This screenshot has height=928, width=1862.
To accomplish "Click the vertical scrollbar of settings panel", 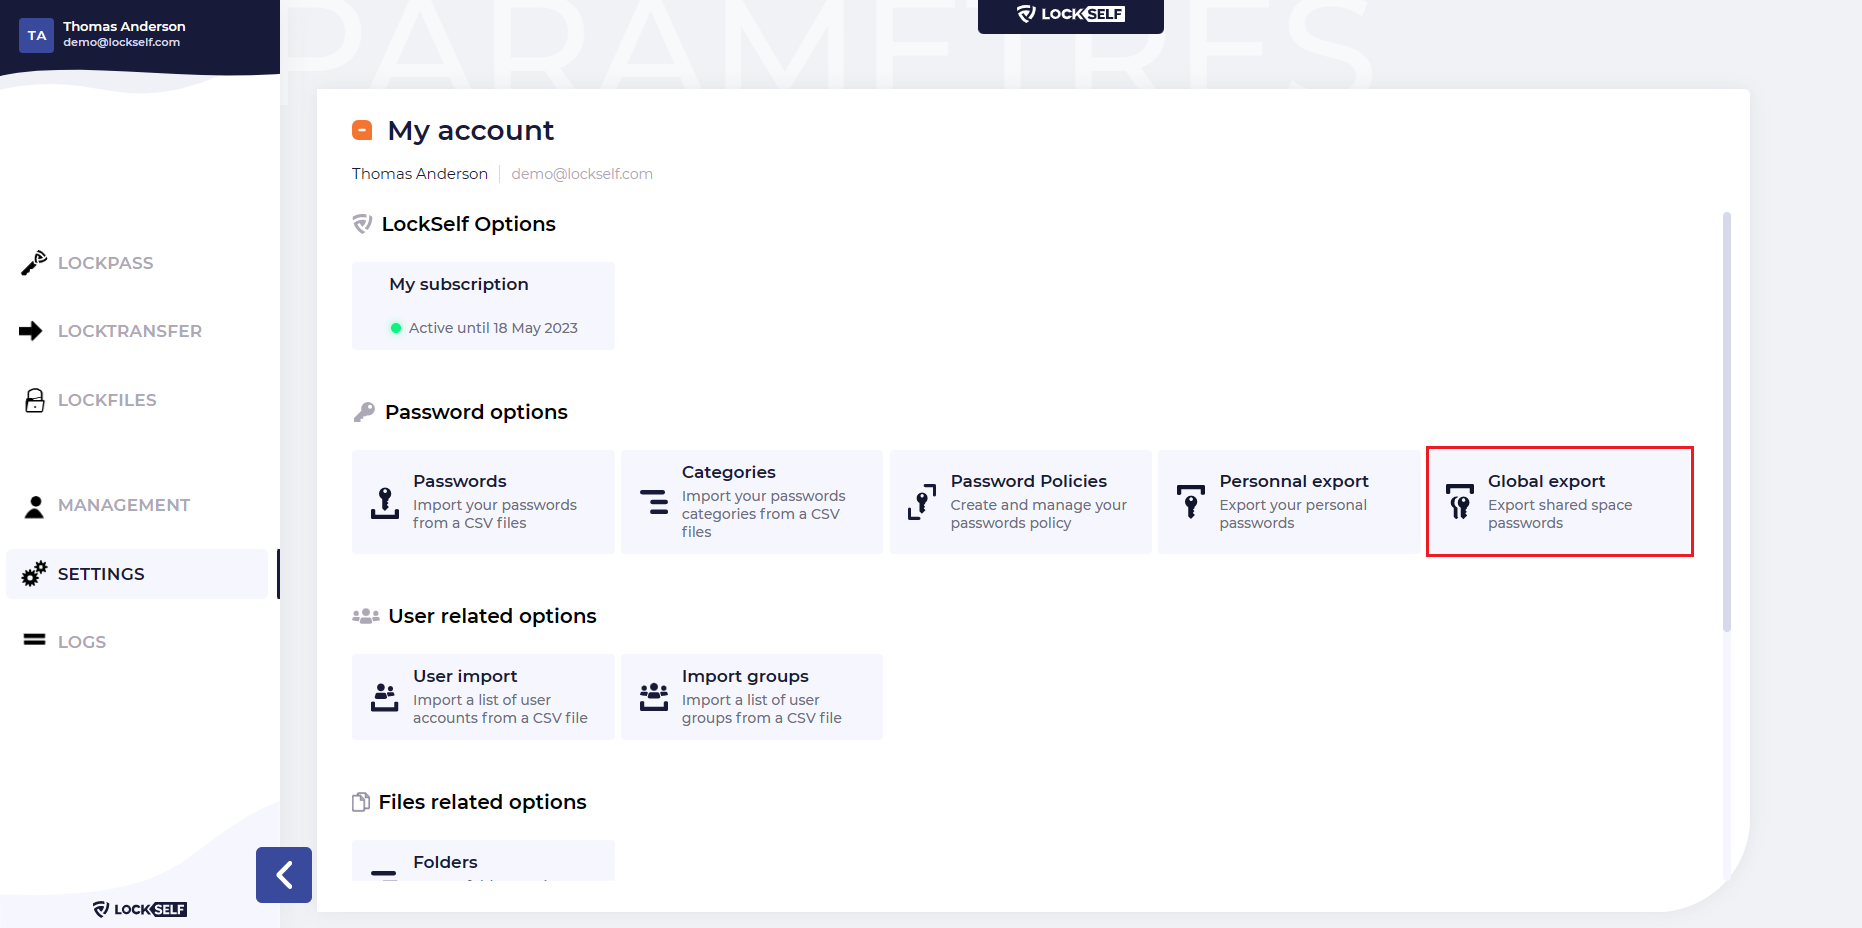I will (x=1726, y=420).
